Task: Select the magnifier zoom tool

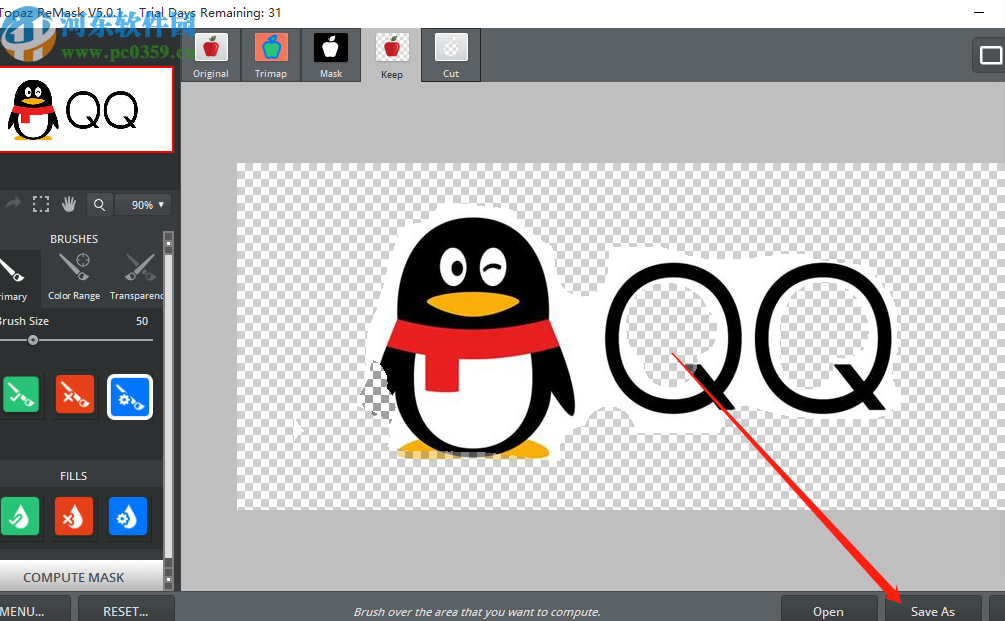Action: 99,204
